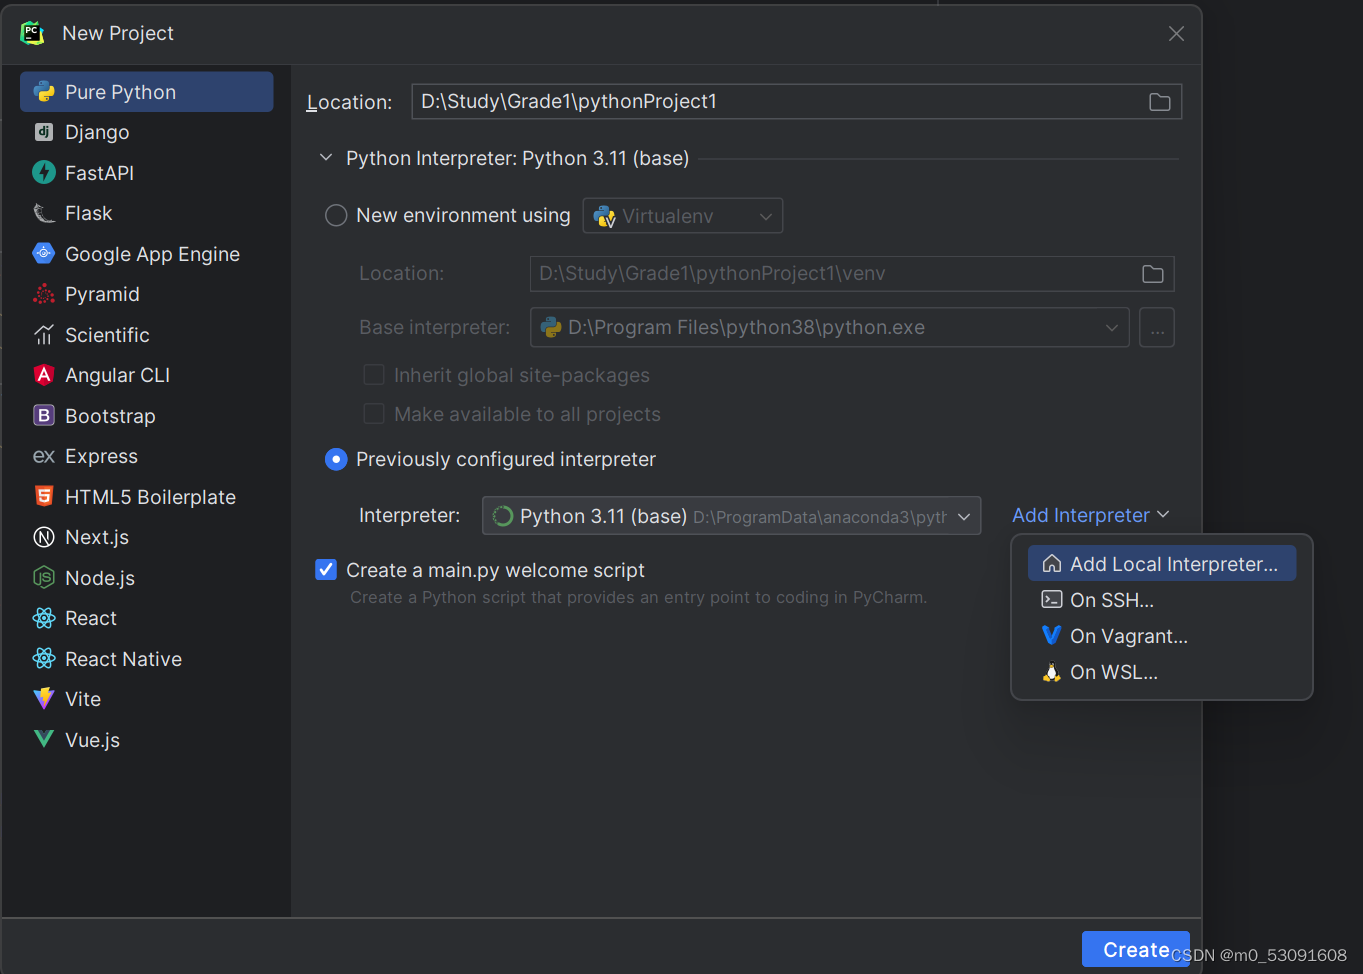
Task: Select the New environment using radio button
Action: (x=336, y=215)
